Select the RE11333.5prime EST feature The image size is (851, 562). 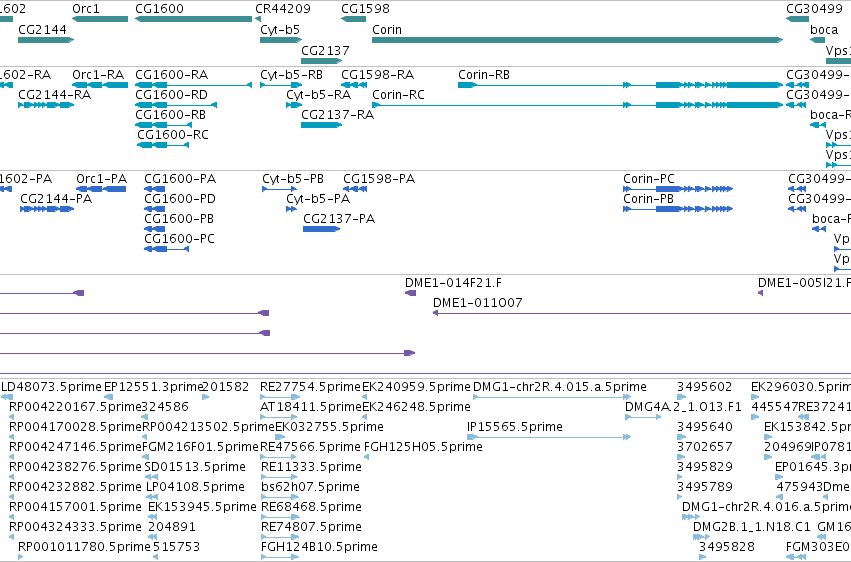point(278,477)
